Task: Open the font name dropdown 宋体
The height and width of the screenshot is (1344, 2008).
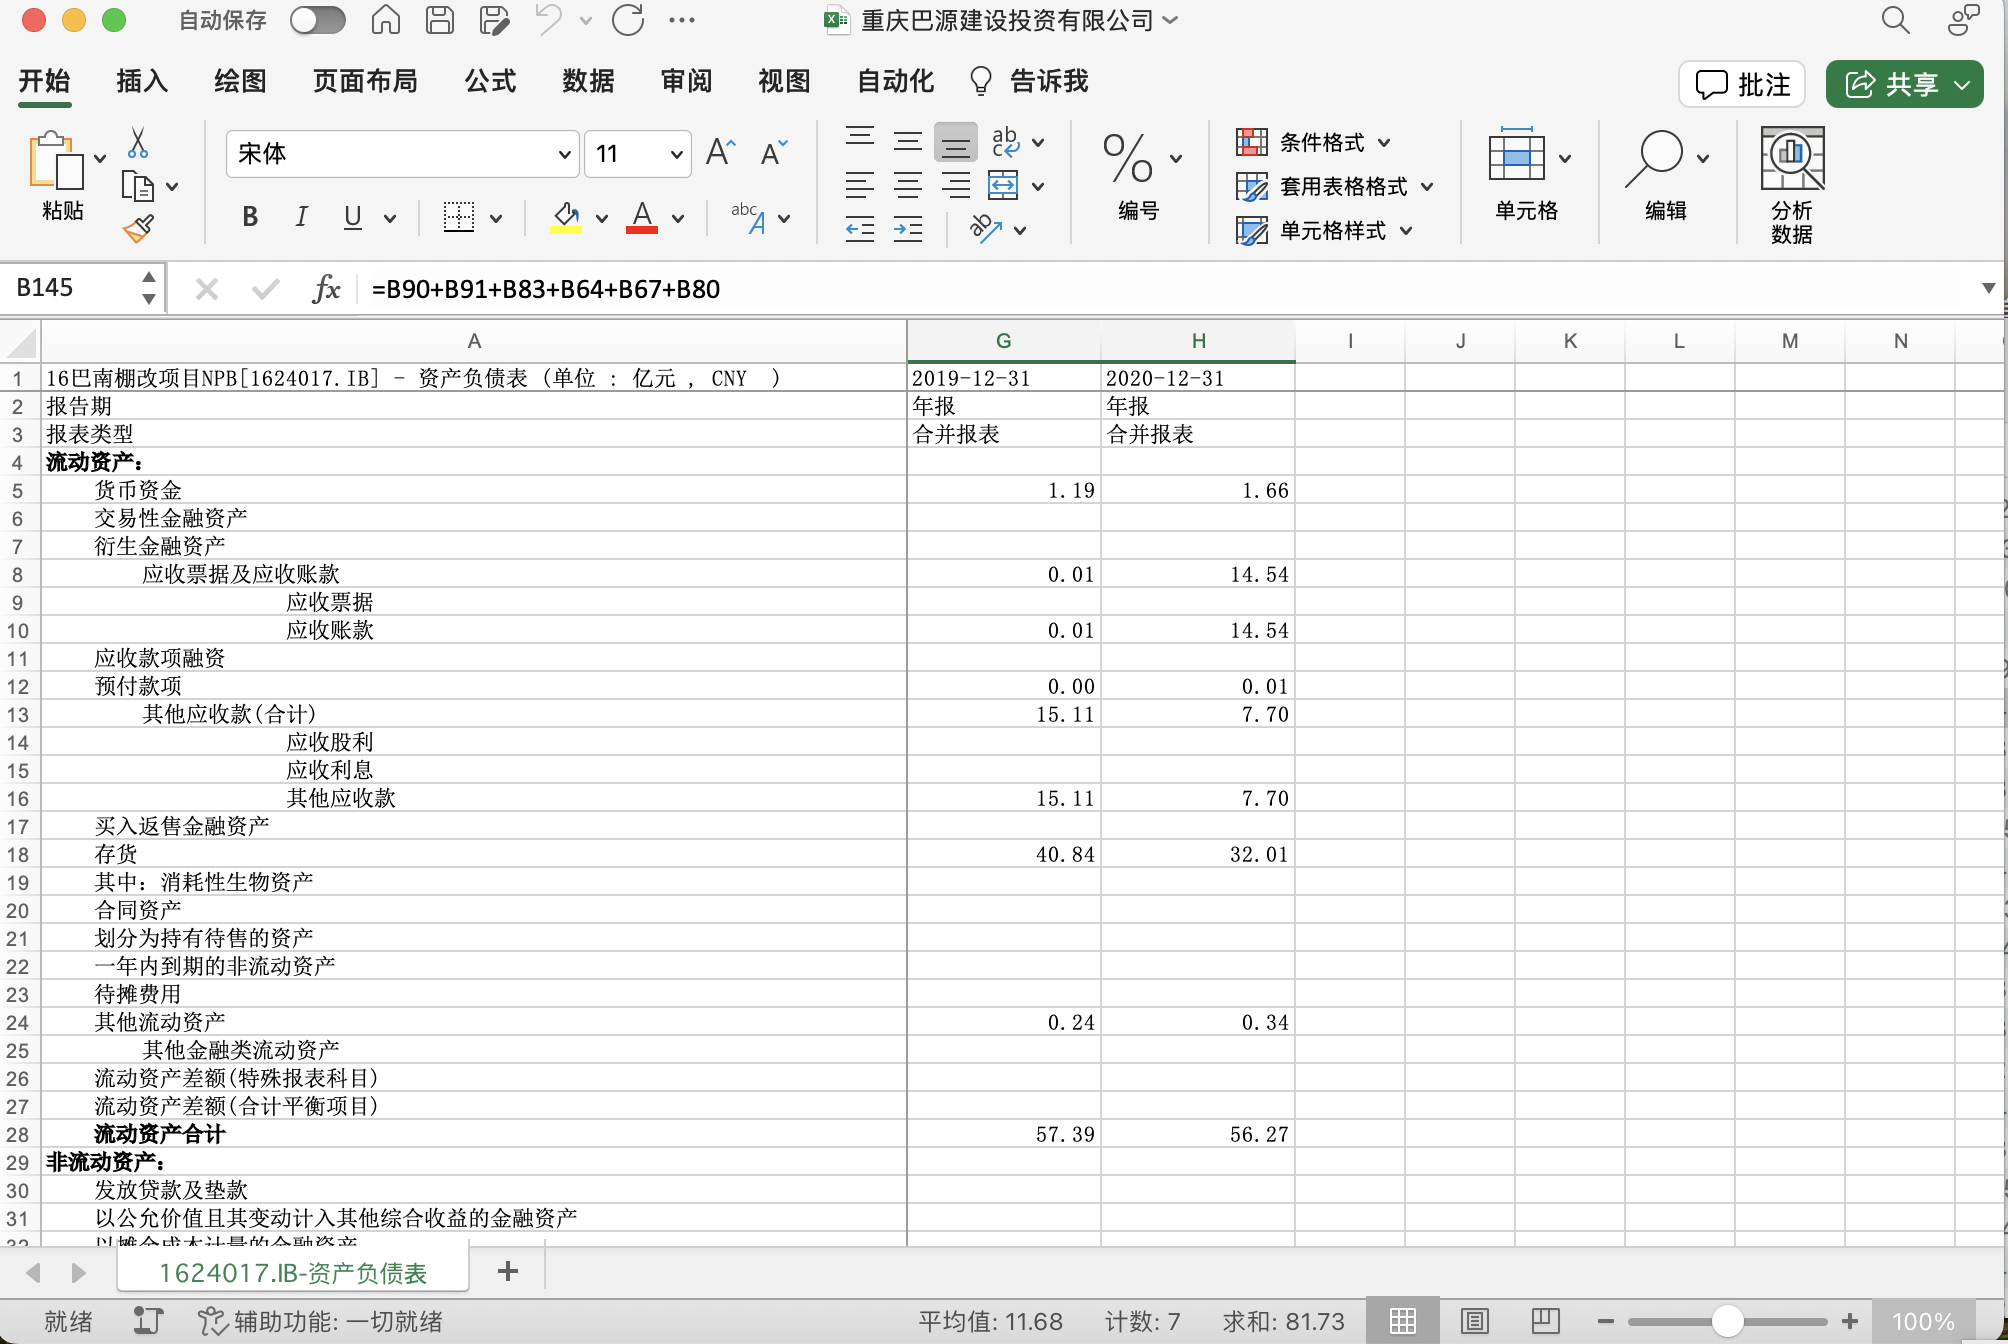Action: coord(564,154)
